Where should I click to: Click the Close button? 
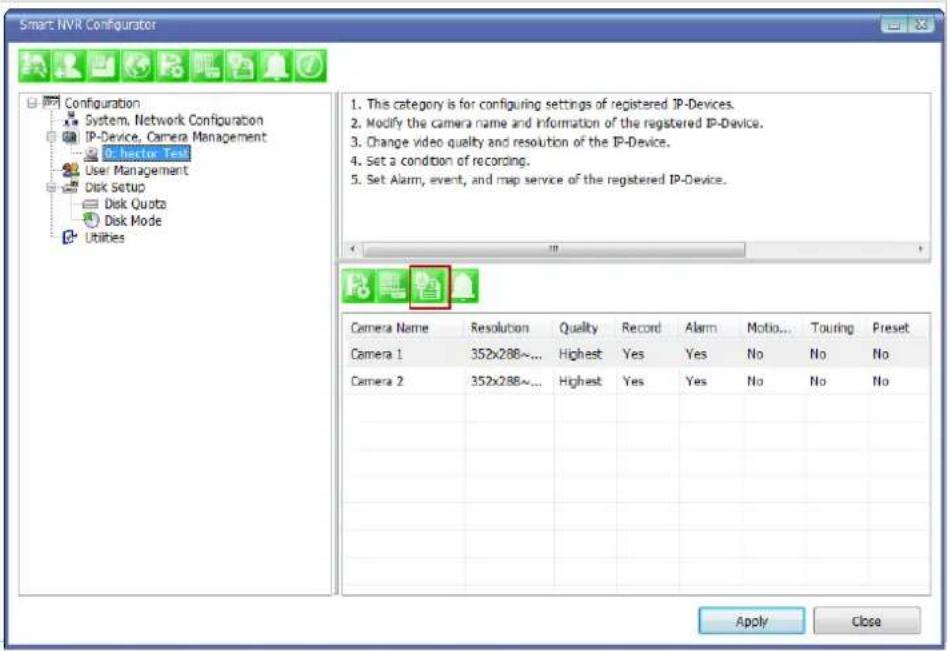pos(866,621)
